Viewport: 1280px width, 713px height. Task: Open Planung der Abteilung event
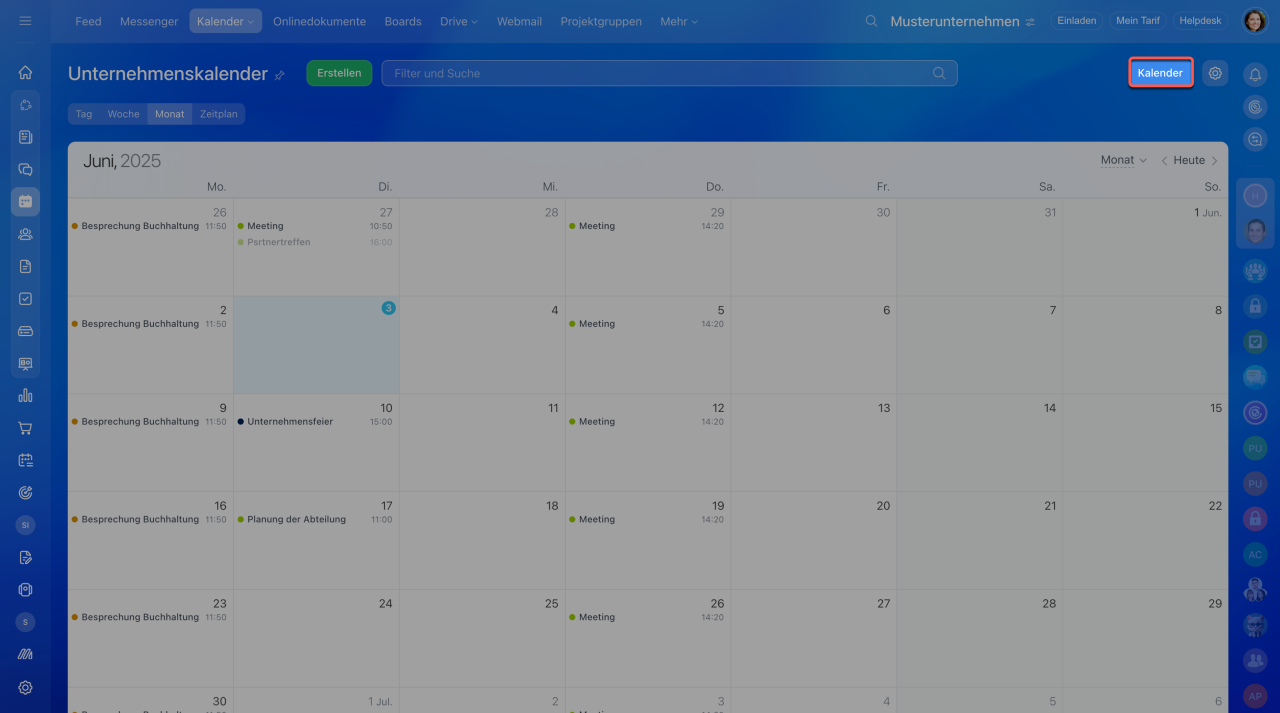315,520
